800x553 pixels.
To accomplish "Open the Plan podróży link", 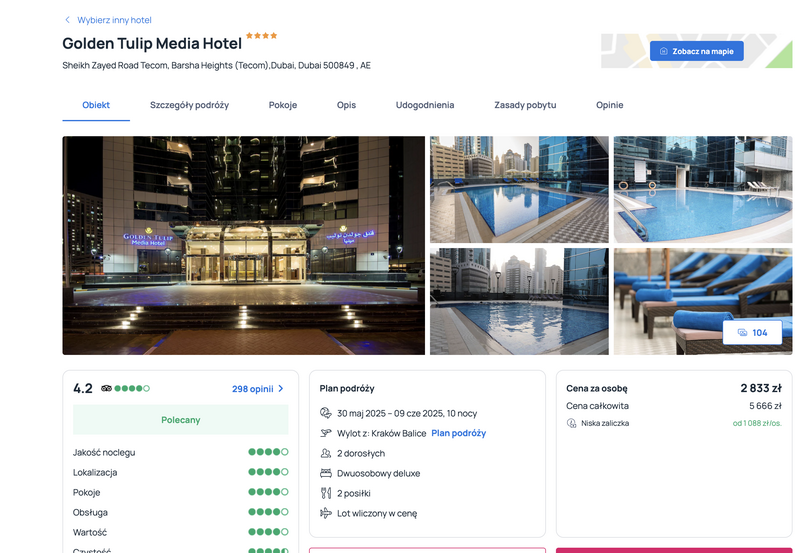I will [x=459, y=433].
